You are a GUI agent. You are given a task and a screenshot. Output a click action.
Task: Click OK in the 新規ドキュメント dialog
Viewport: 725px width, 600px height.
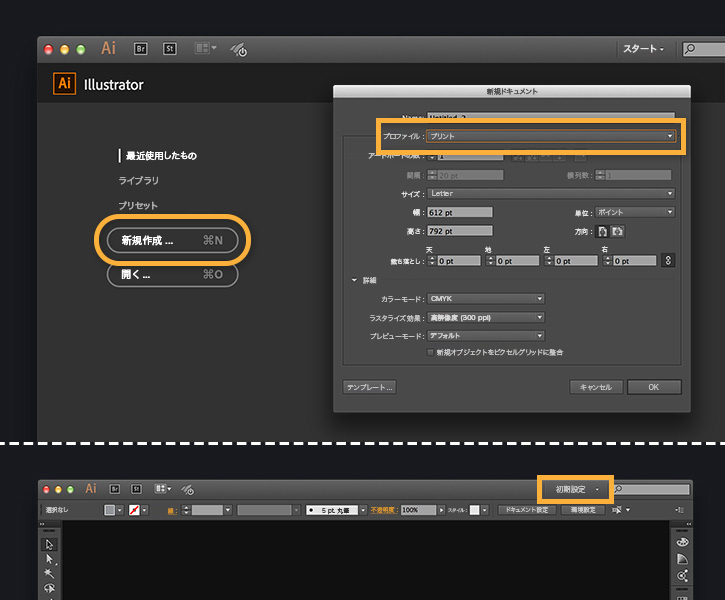tap(654, 387)
